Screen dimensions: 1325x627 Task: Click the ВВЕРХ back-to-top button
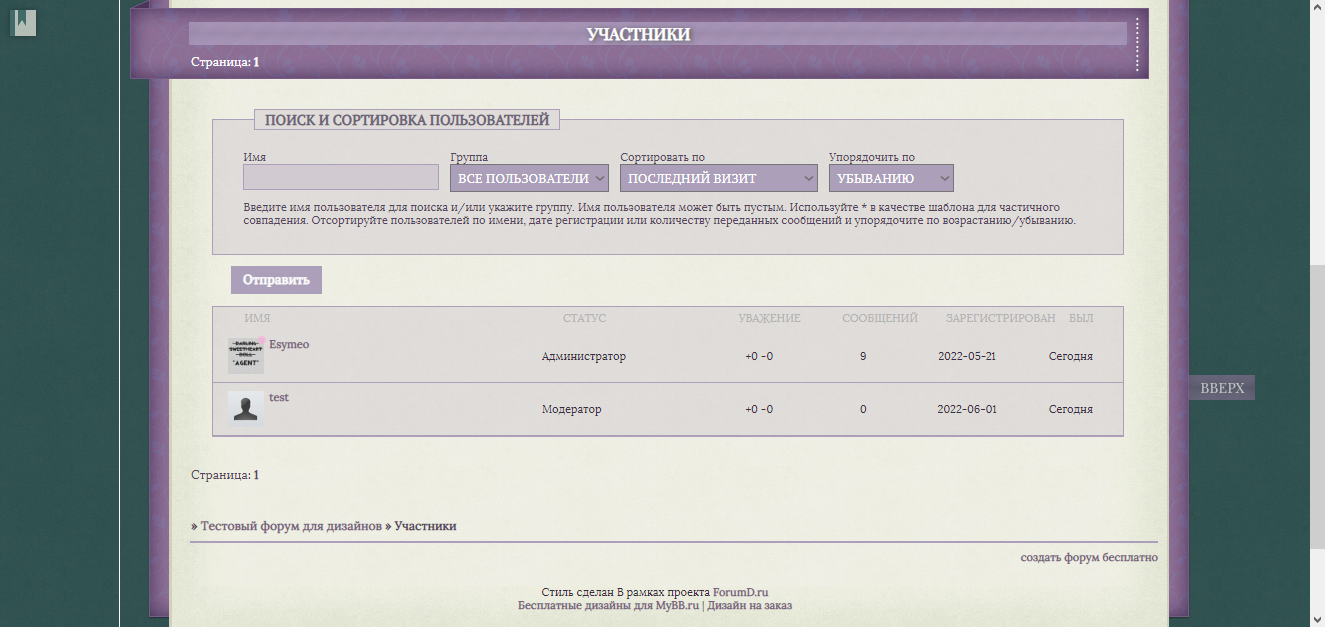point(1221,387)
